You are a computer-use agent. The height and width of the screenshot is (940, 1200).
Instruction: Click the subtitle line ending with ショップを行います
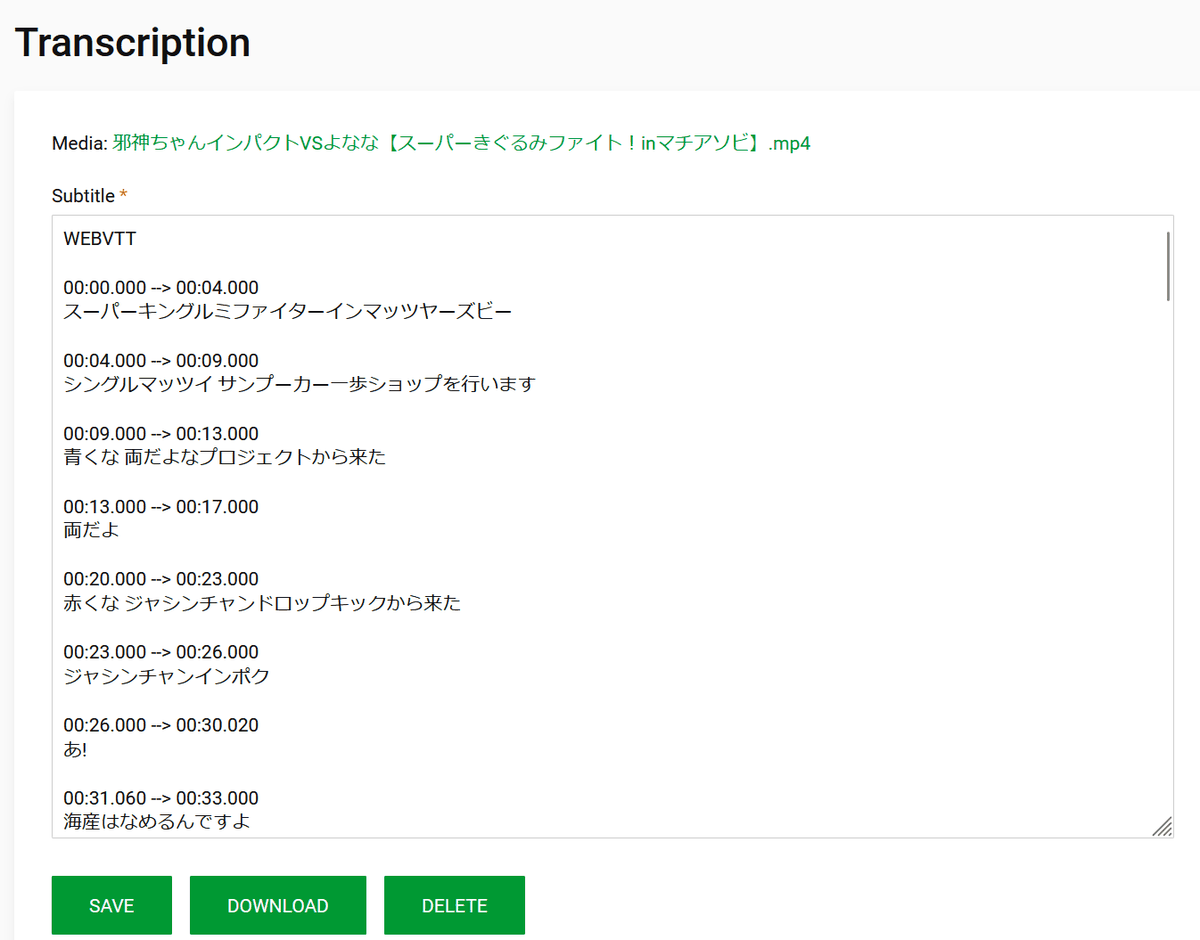coord(299,385)
